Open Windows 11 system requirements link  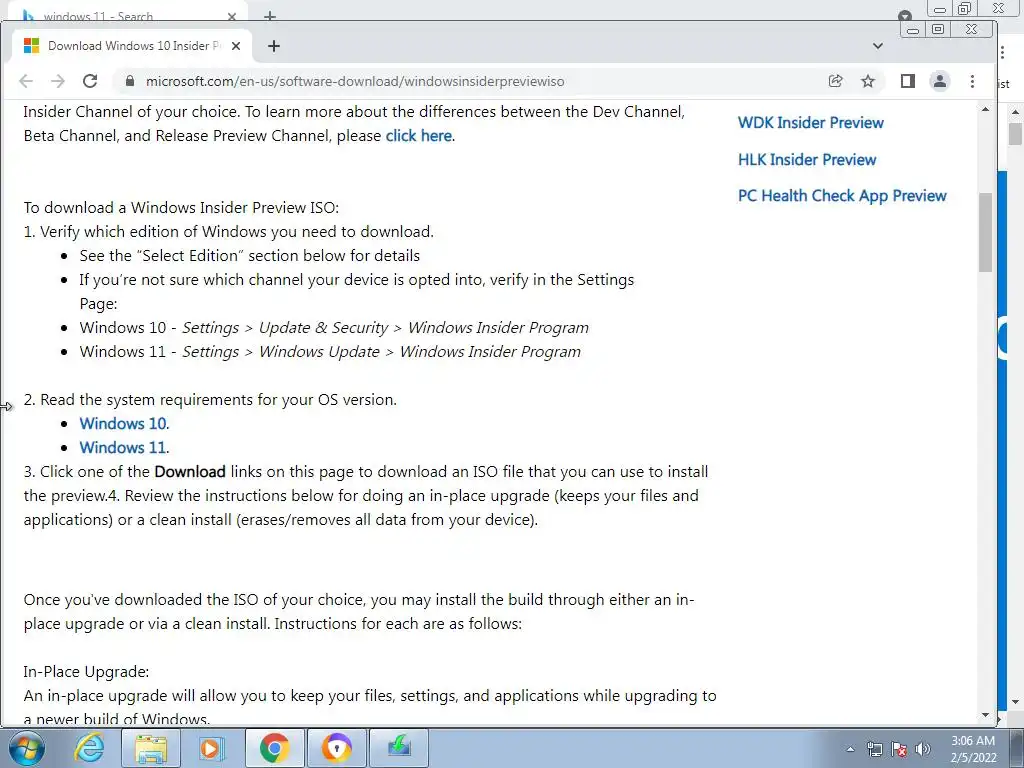tap(123, 447)
